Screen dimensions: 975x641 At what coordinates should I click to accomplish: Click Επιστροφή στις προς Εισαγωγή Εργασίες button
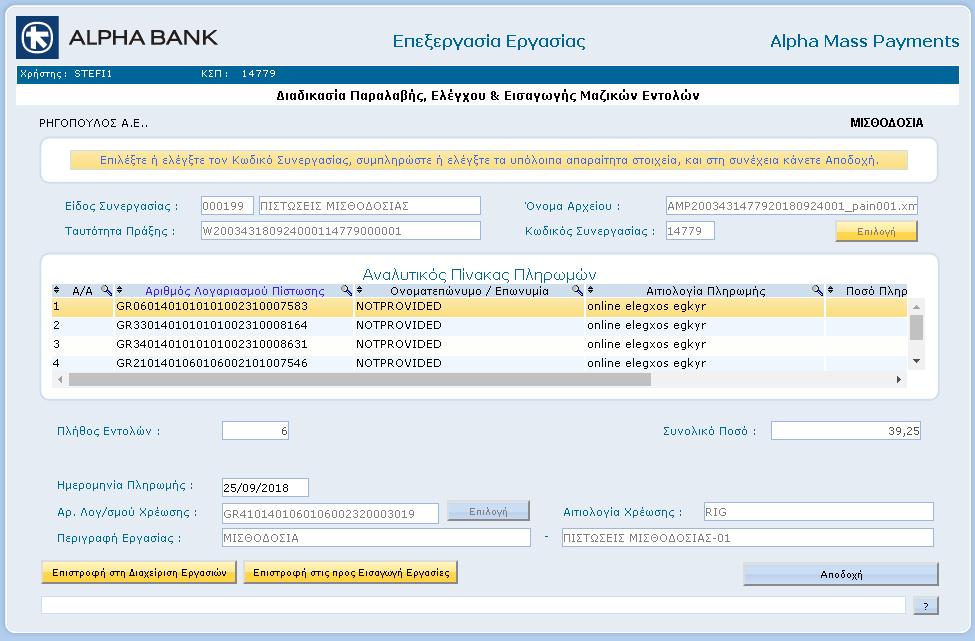(351, 573)
